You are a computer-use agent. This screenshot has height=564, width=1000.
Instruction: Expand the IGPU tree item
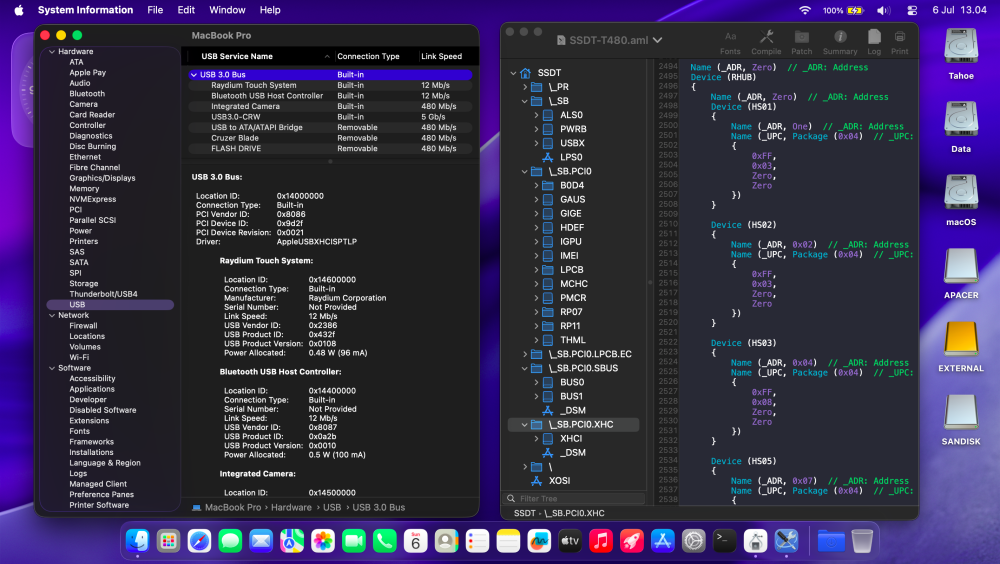click(x=536, y=242)
